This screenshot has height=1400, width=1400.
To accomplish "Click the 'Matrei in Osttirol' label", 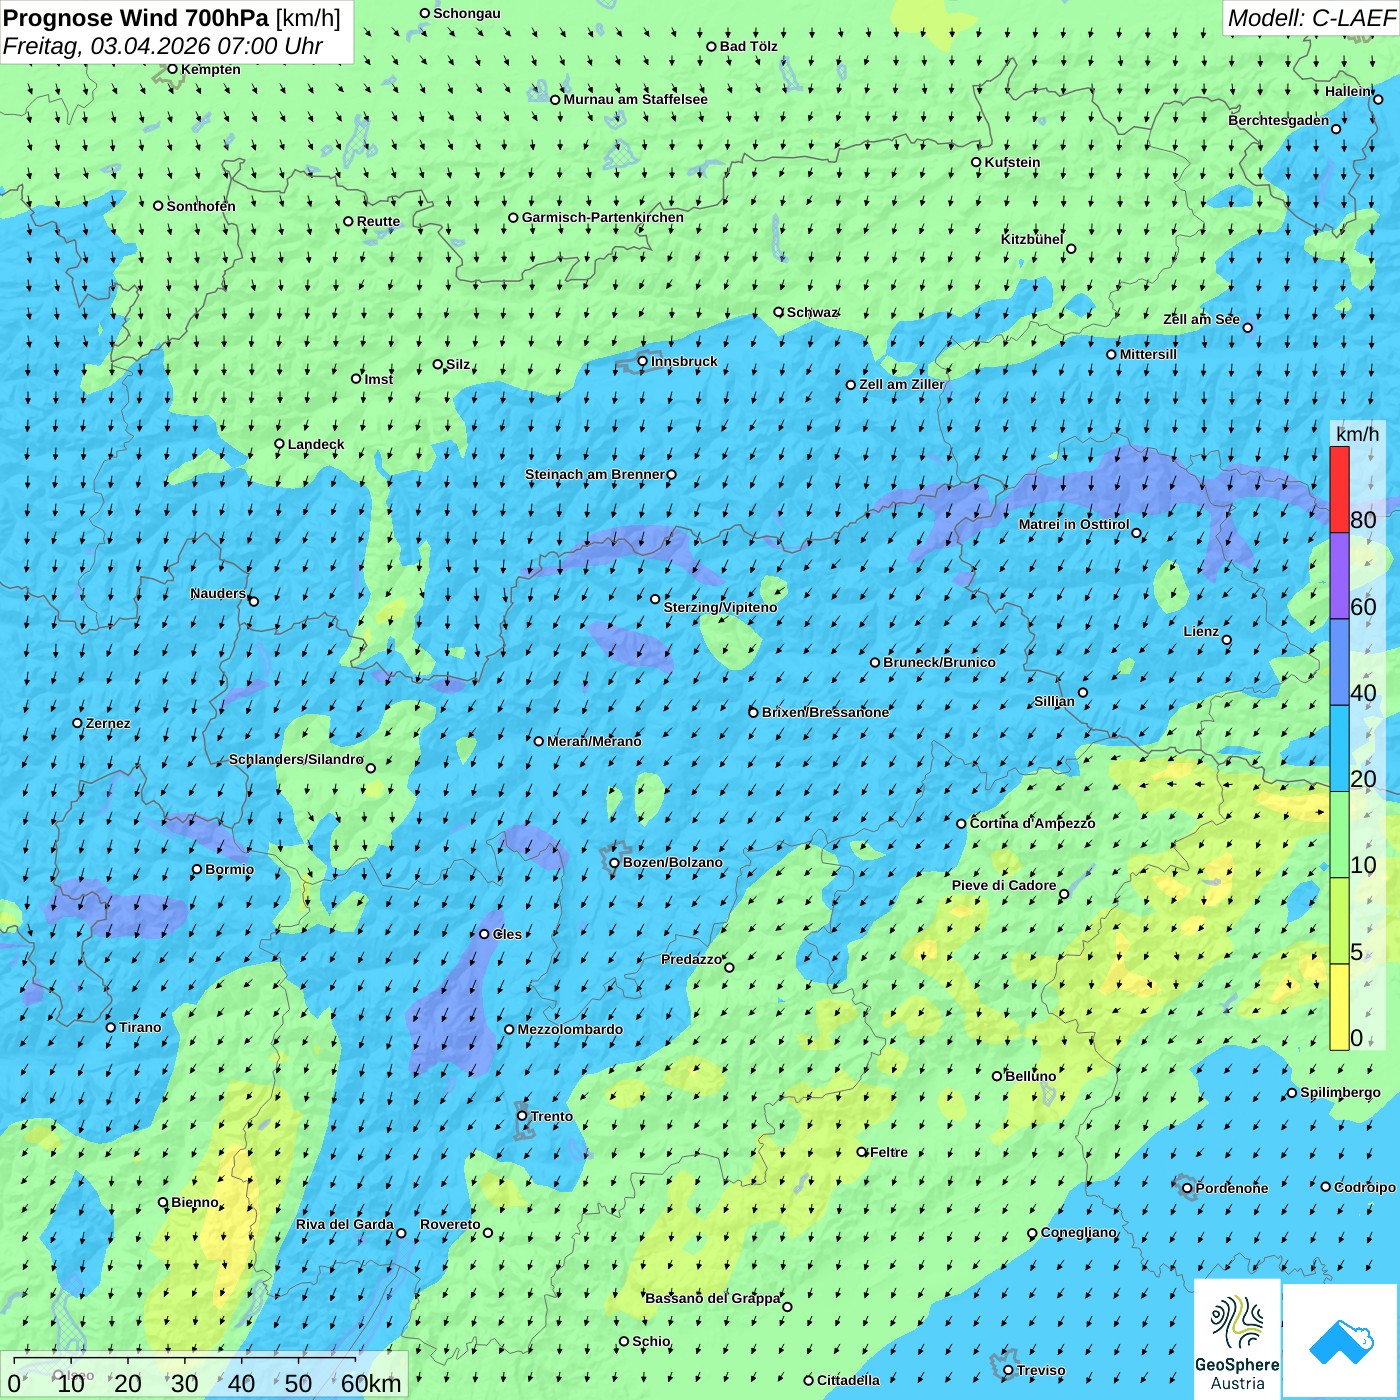I will coord(1074,524).
